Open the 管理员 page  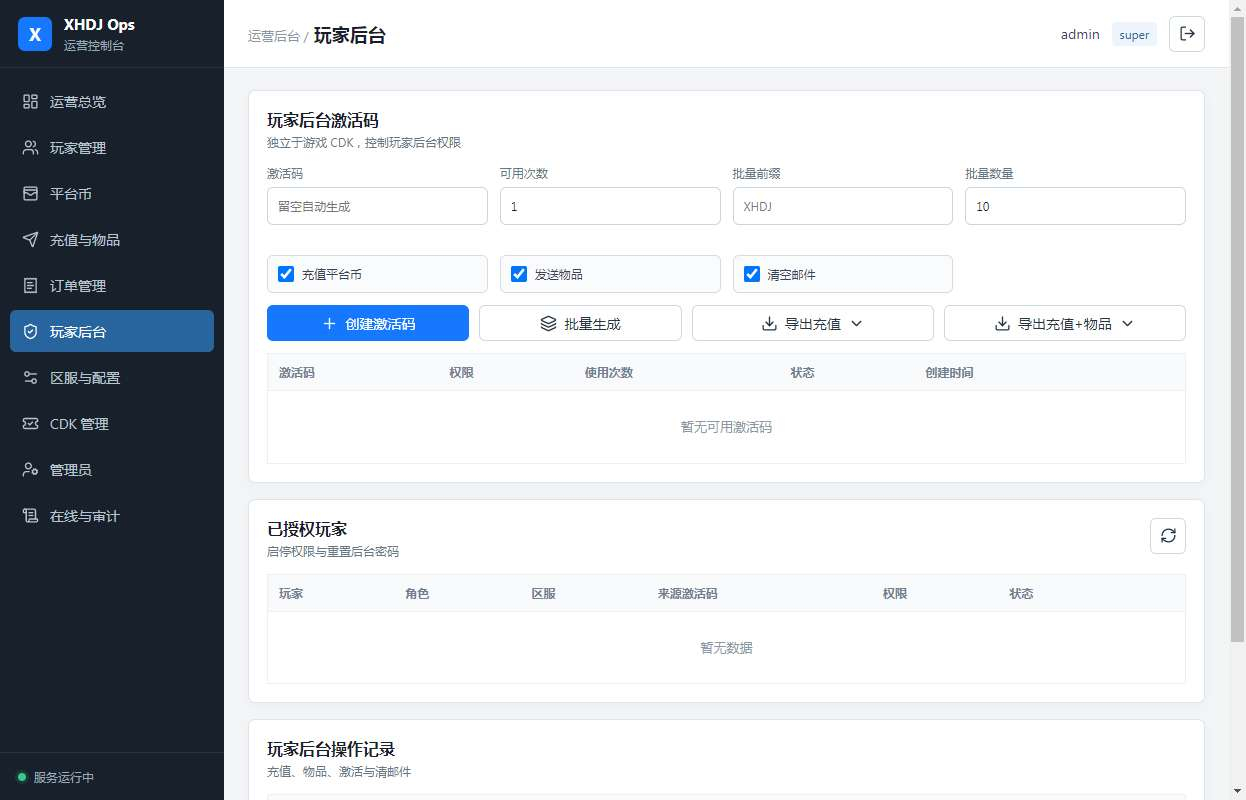[112, 470]
